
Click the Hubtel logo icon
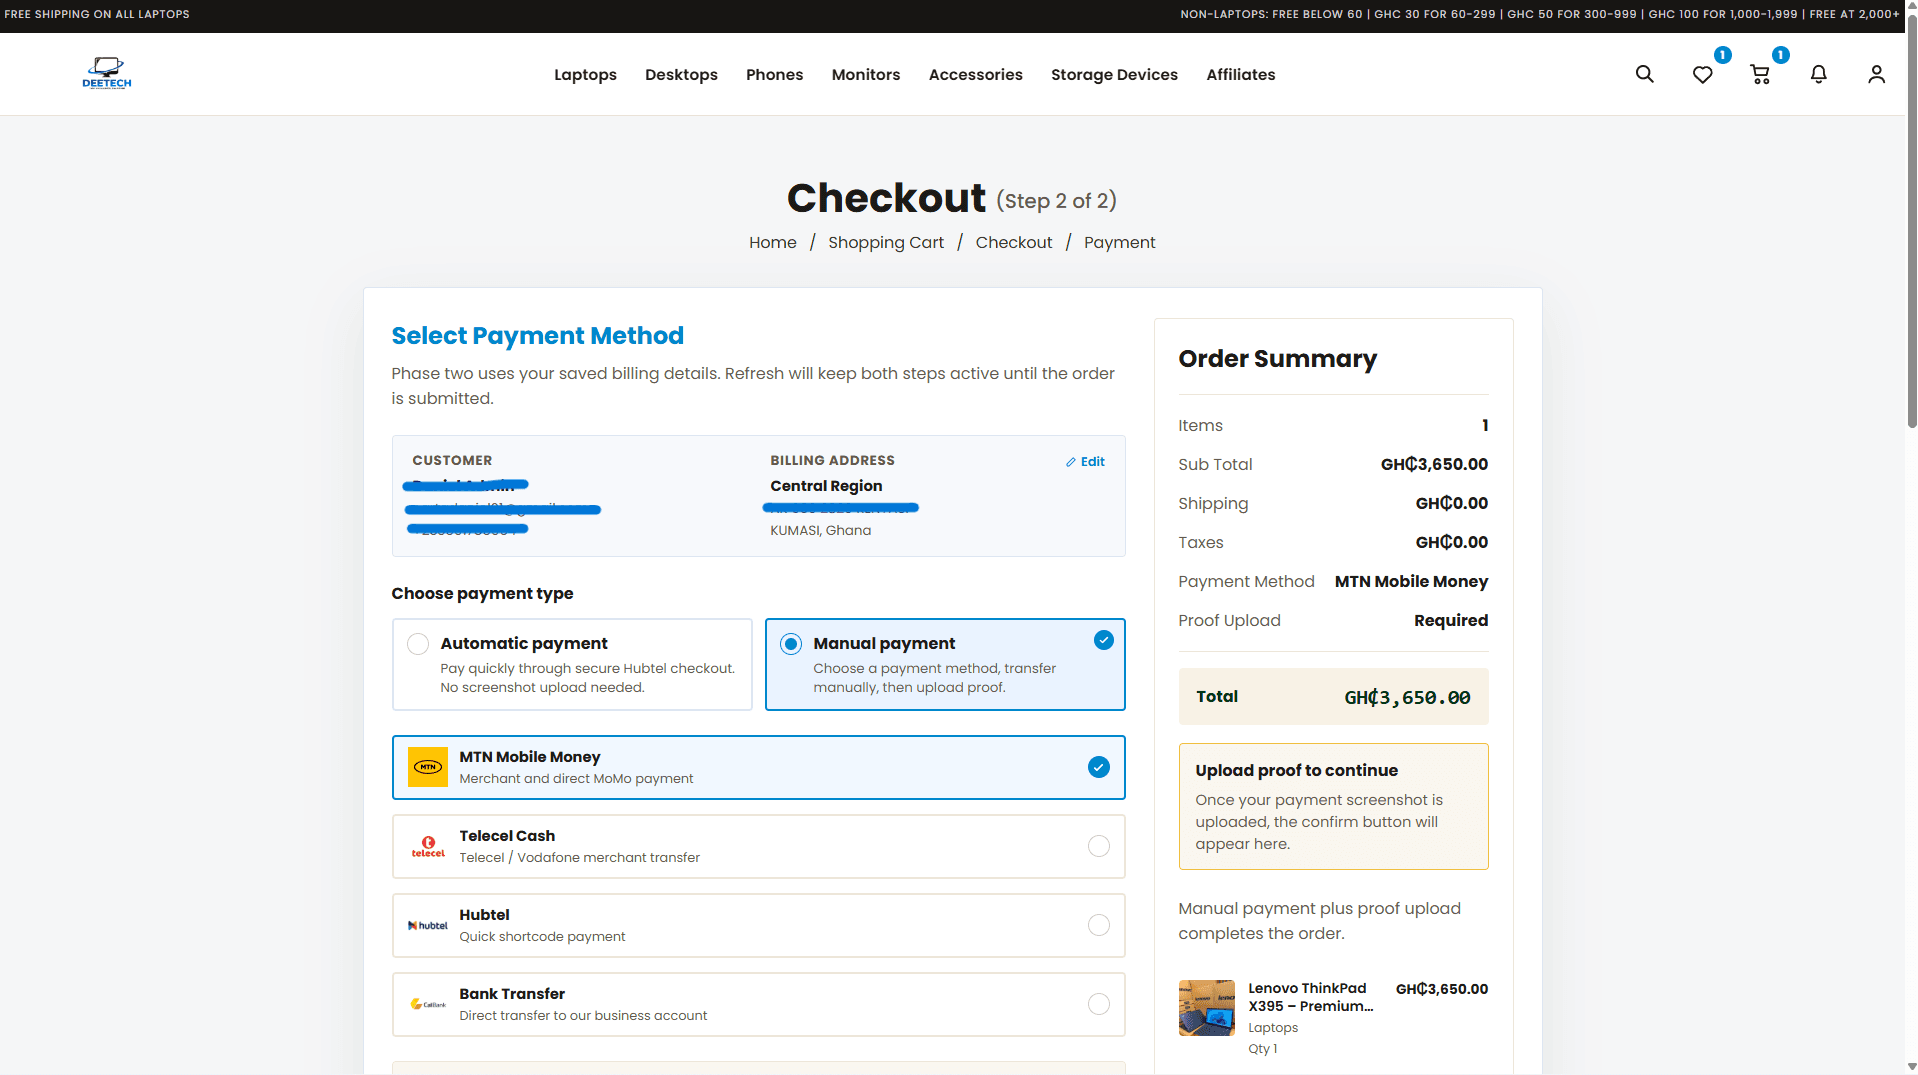[x=428, y=925]
